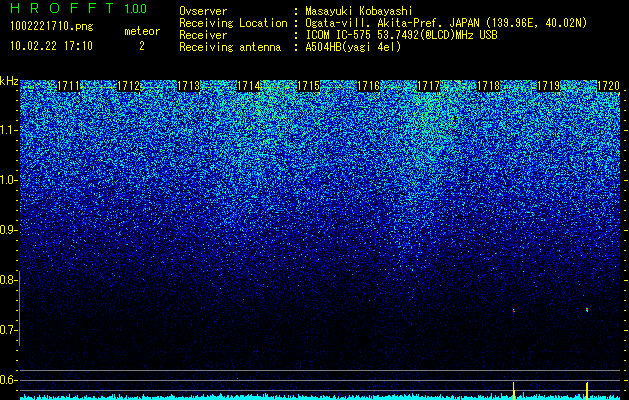Click the ICOM IC-575 receiver text

click(401, 35)
